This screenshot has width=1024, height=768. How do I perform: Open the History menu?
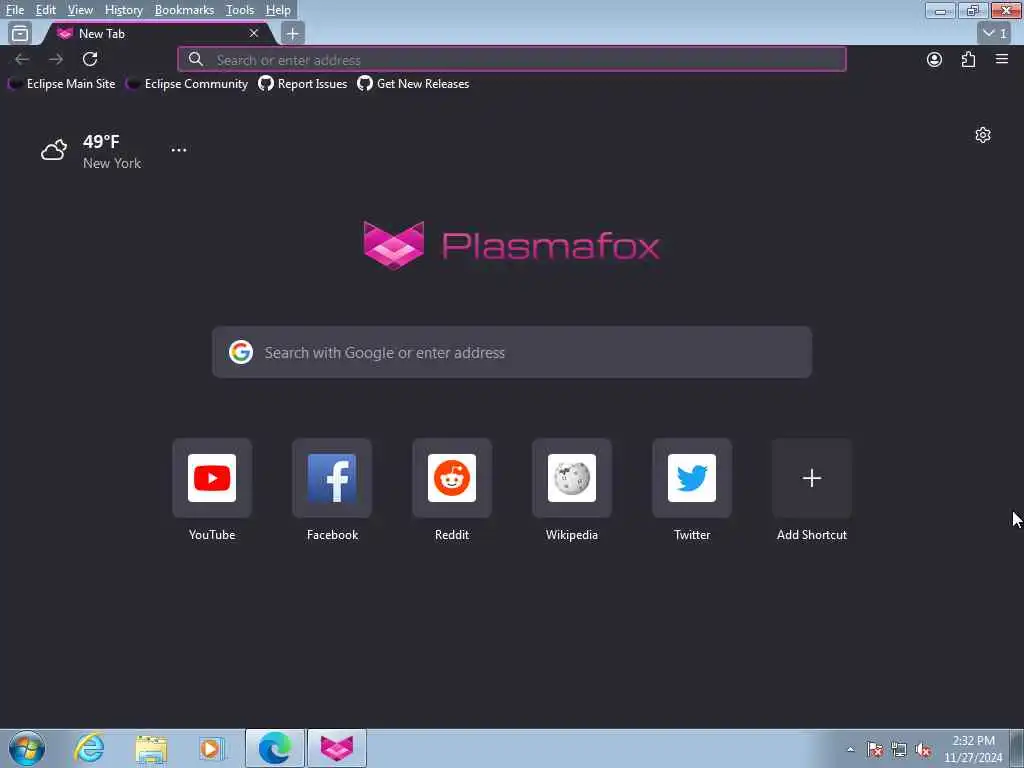pyautogui.click(x=123, y=10)
